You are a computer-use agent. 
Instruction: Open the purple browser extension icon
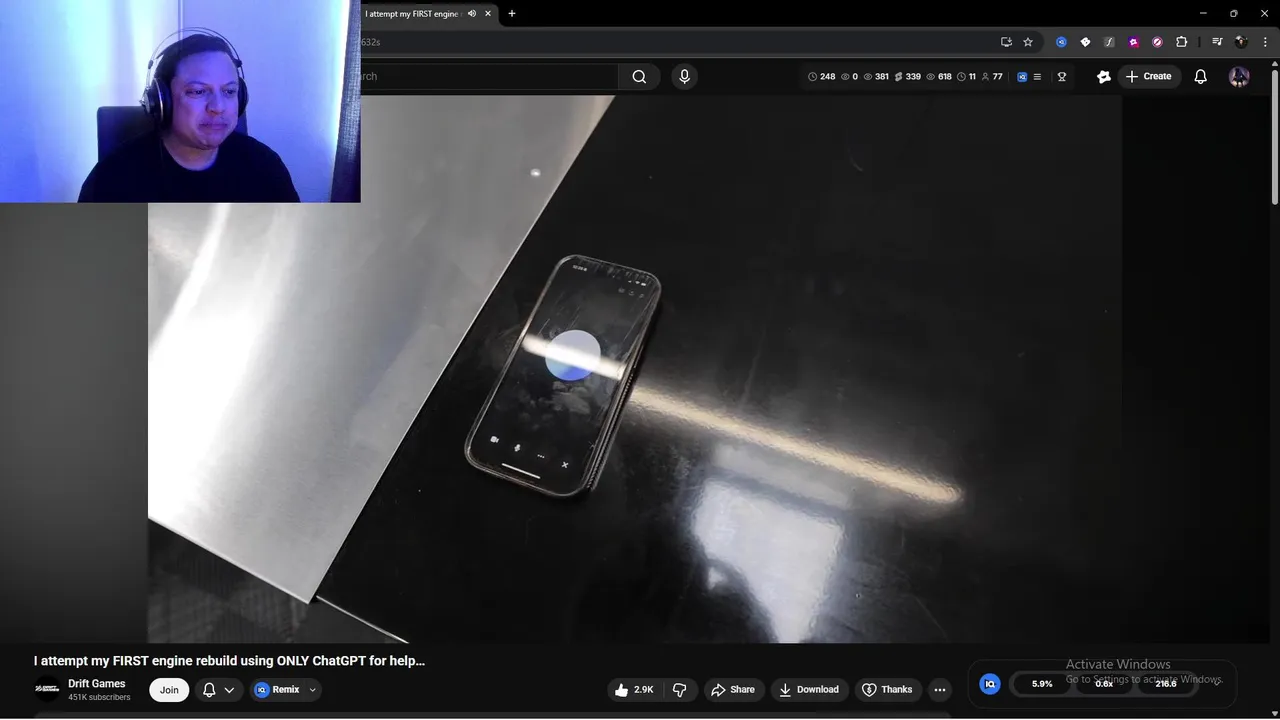[1133, 42]
